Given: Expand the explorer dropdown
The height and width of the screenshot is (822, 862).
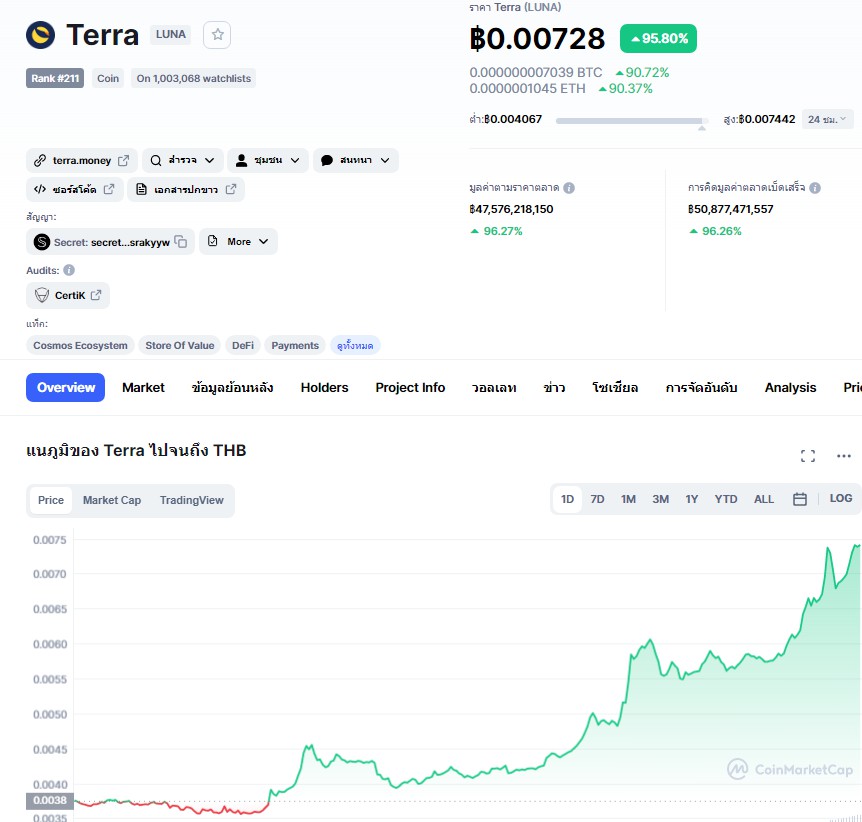Looking at the screenshot, I should 209,161.
